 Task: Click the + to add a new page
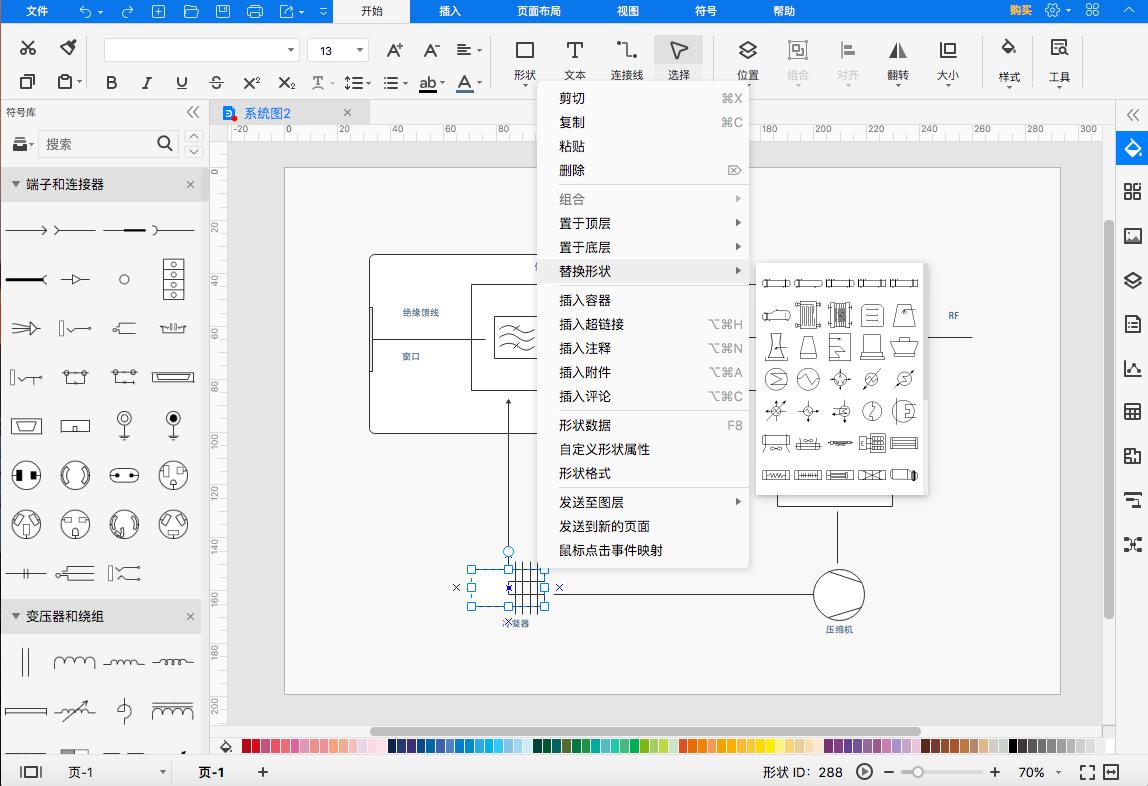coord(262,772)
